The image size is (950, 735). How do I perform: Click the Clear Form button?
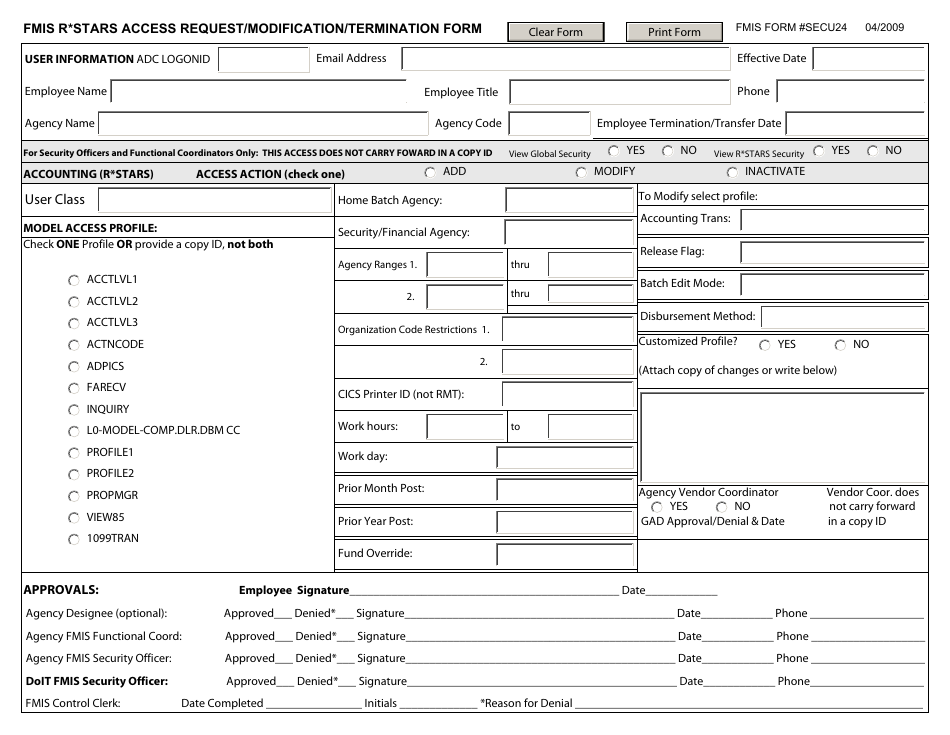click(x=556, y=31)
